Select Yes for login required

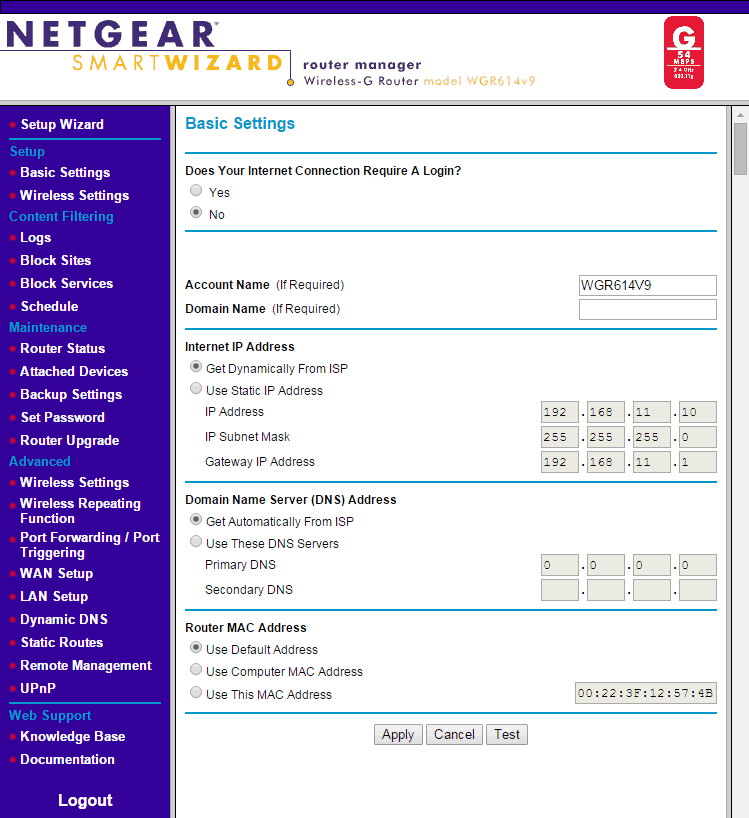196,191
